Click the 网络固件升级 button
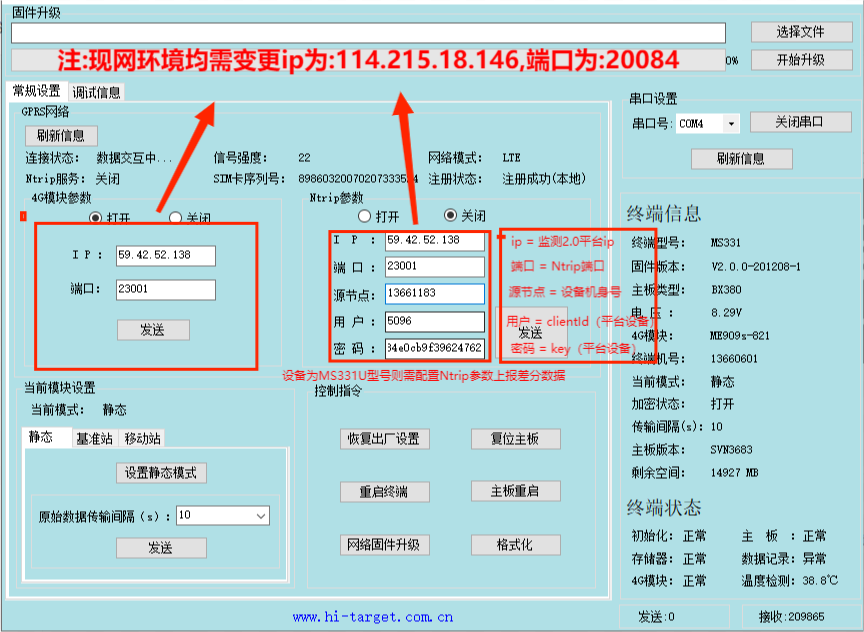This screenshot has height=632, width=864. coord(382,545)
